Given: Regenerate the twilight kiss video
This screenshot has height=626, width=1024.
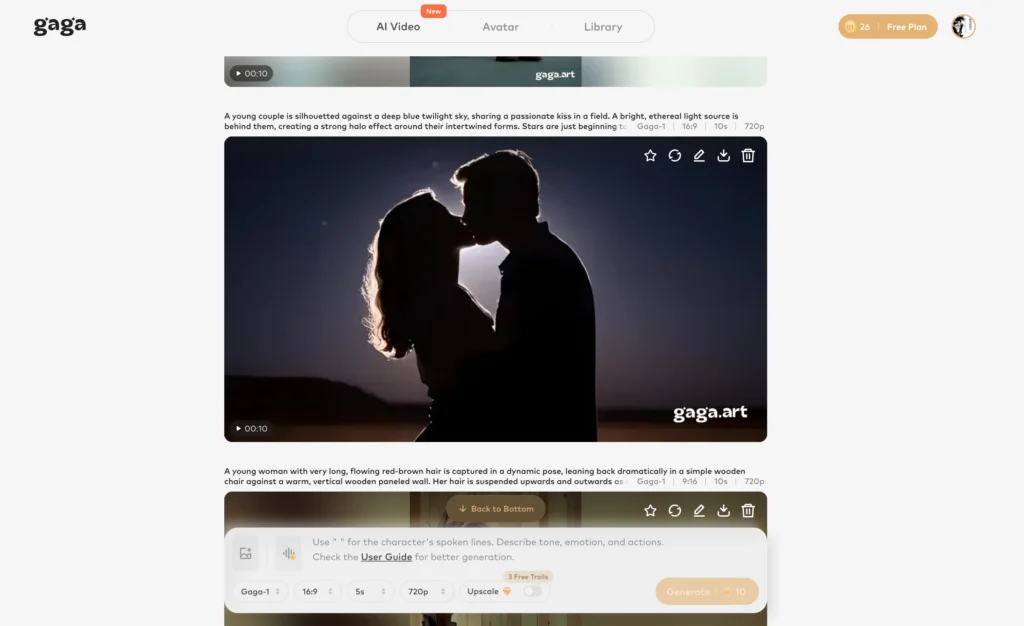Looking at the screenshot, I should [674, 155].
